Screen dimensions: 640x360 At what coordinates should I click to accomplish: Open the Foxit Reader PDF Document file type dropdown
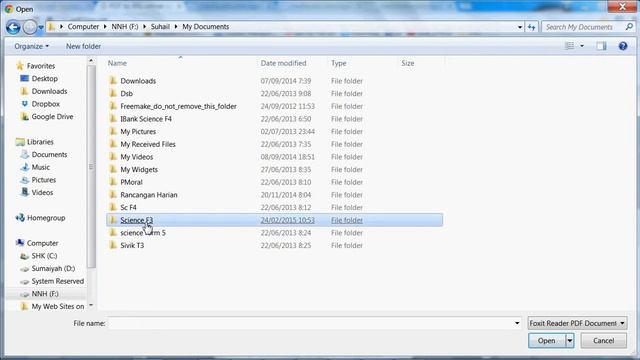point(578,323)
